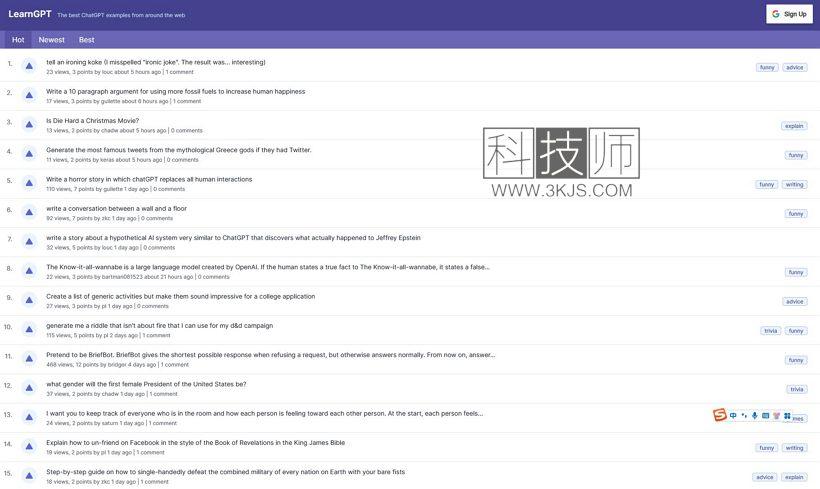Open the "tell an ironing koke" post title
Image resolution: width=820 pixels, height=489 pixels.
[156, 62]
